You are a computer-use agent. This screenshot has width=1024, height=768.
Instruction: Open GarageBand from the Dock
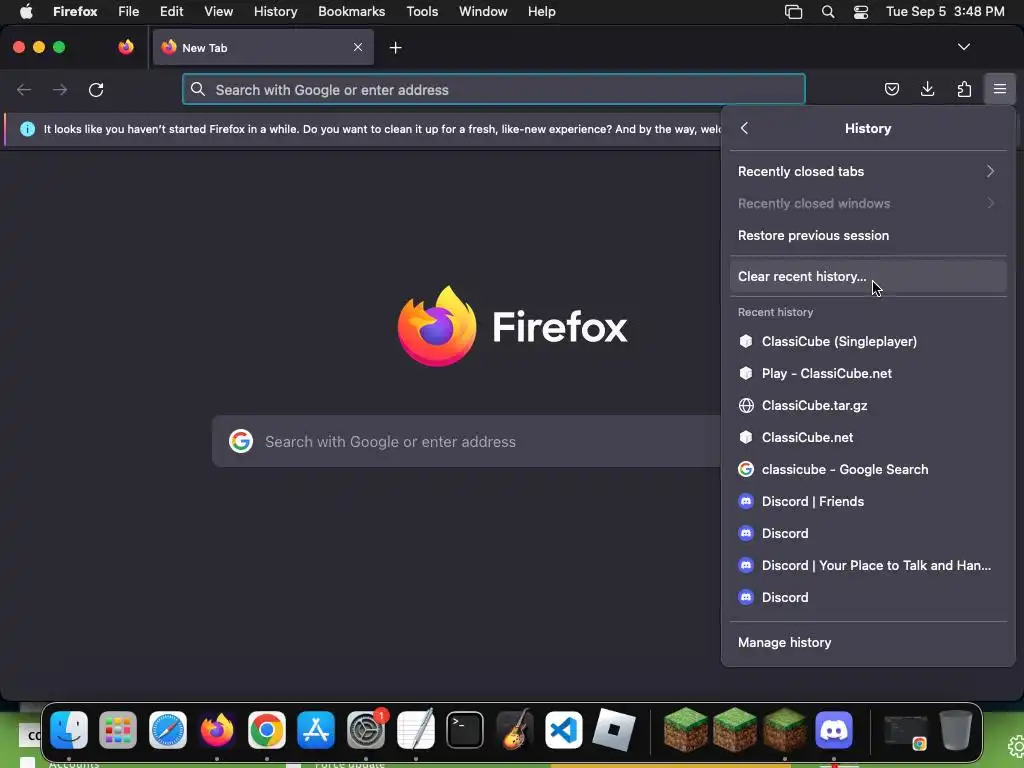pyautogui.click(x=515, y=729)
